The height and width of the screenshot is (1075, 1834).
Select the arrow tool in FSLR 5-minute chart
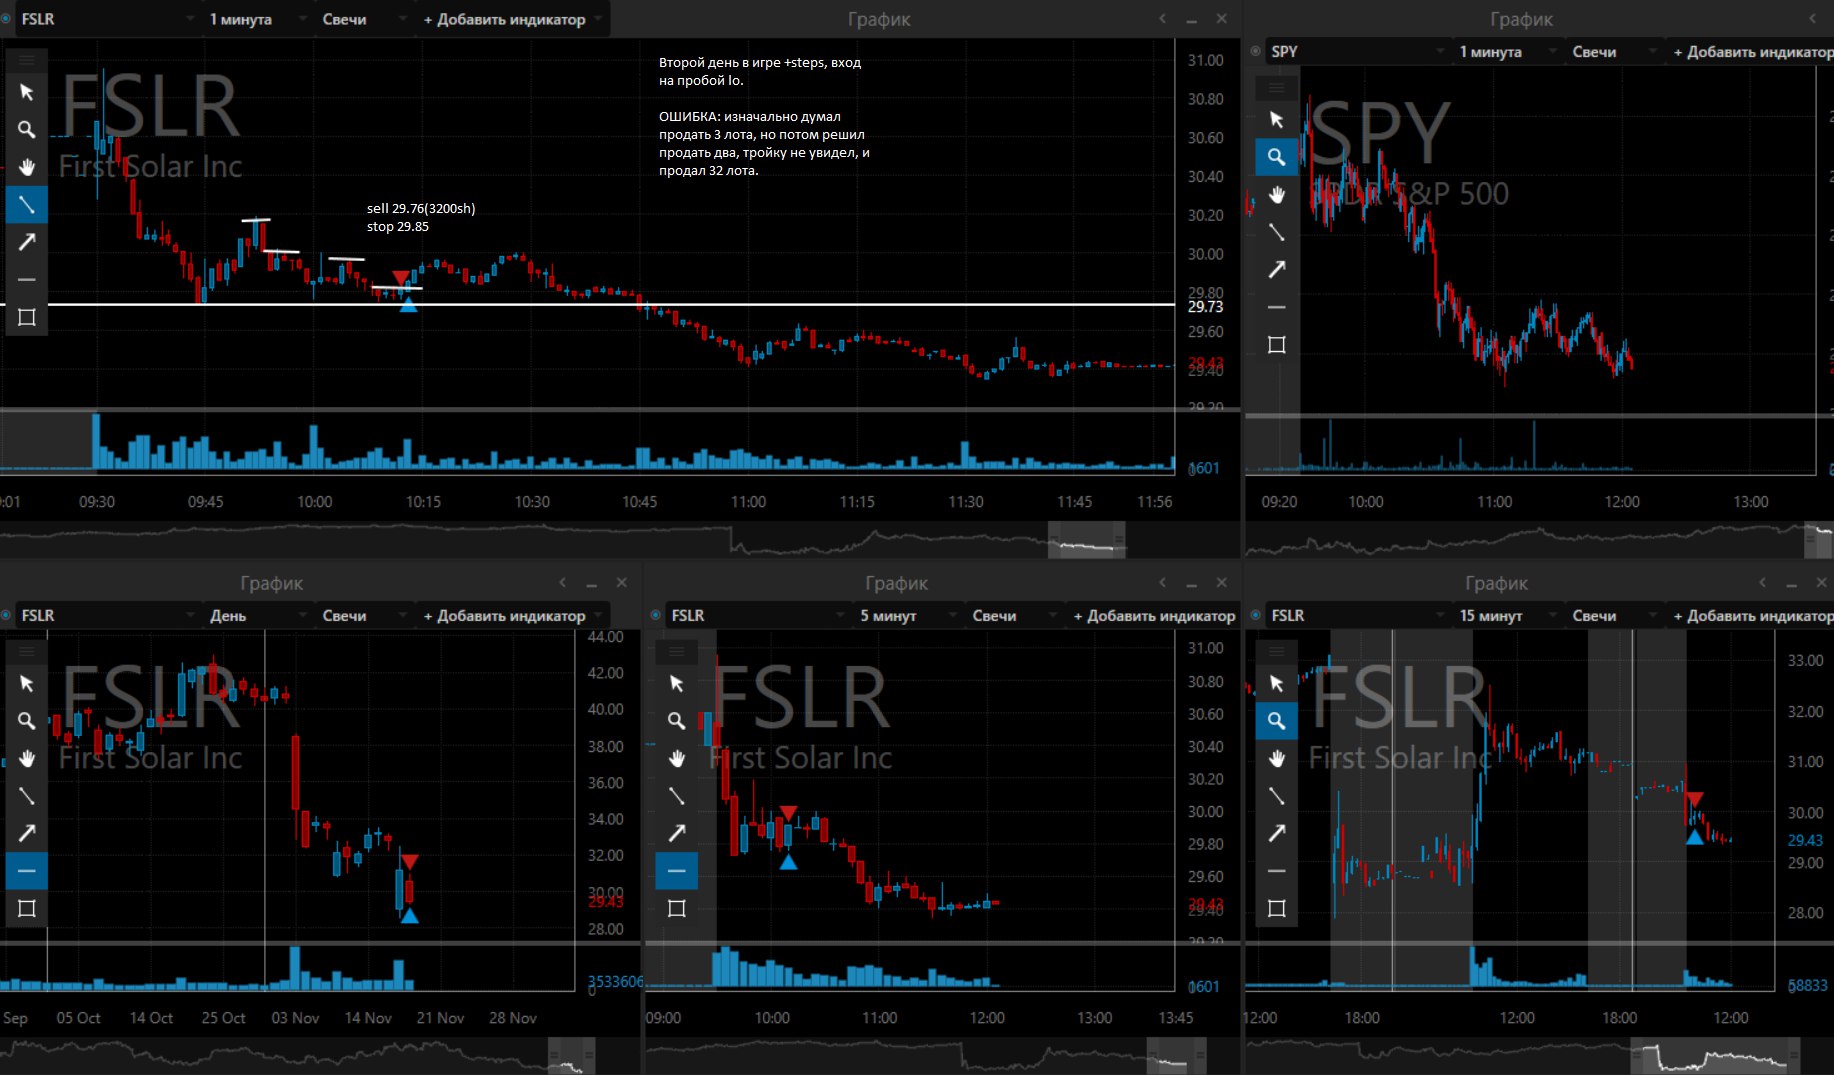coord(677,833)
